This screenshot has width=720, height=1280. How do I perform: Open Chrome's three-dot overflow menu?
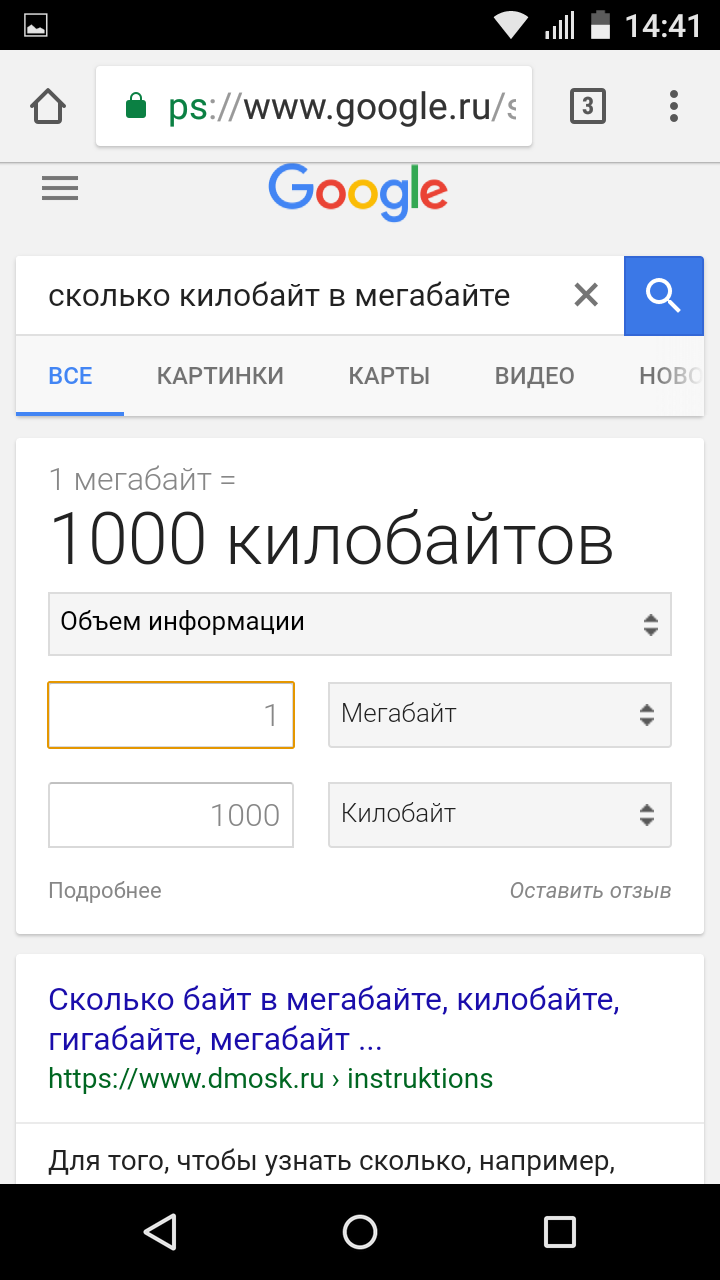tap(674, 106)
